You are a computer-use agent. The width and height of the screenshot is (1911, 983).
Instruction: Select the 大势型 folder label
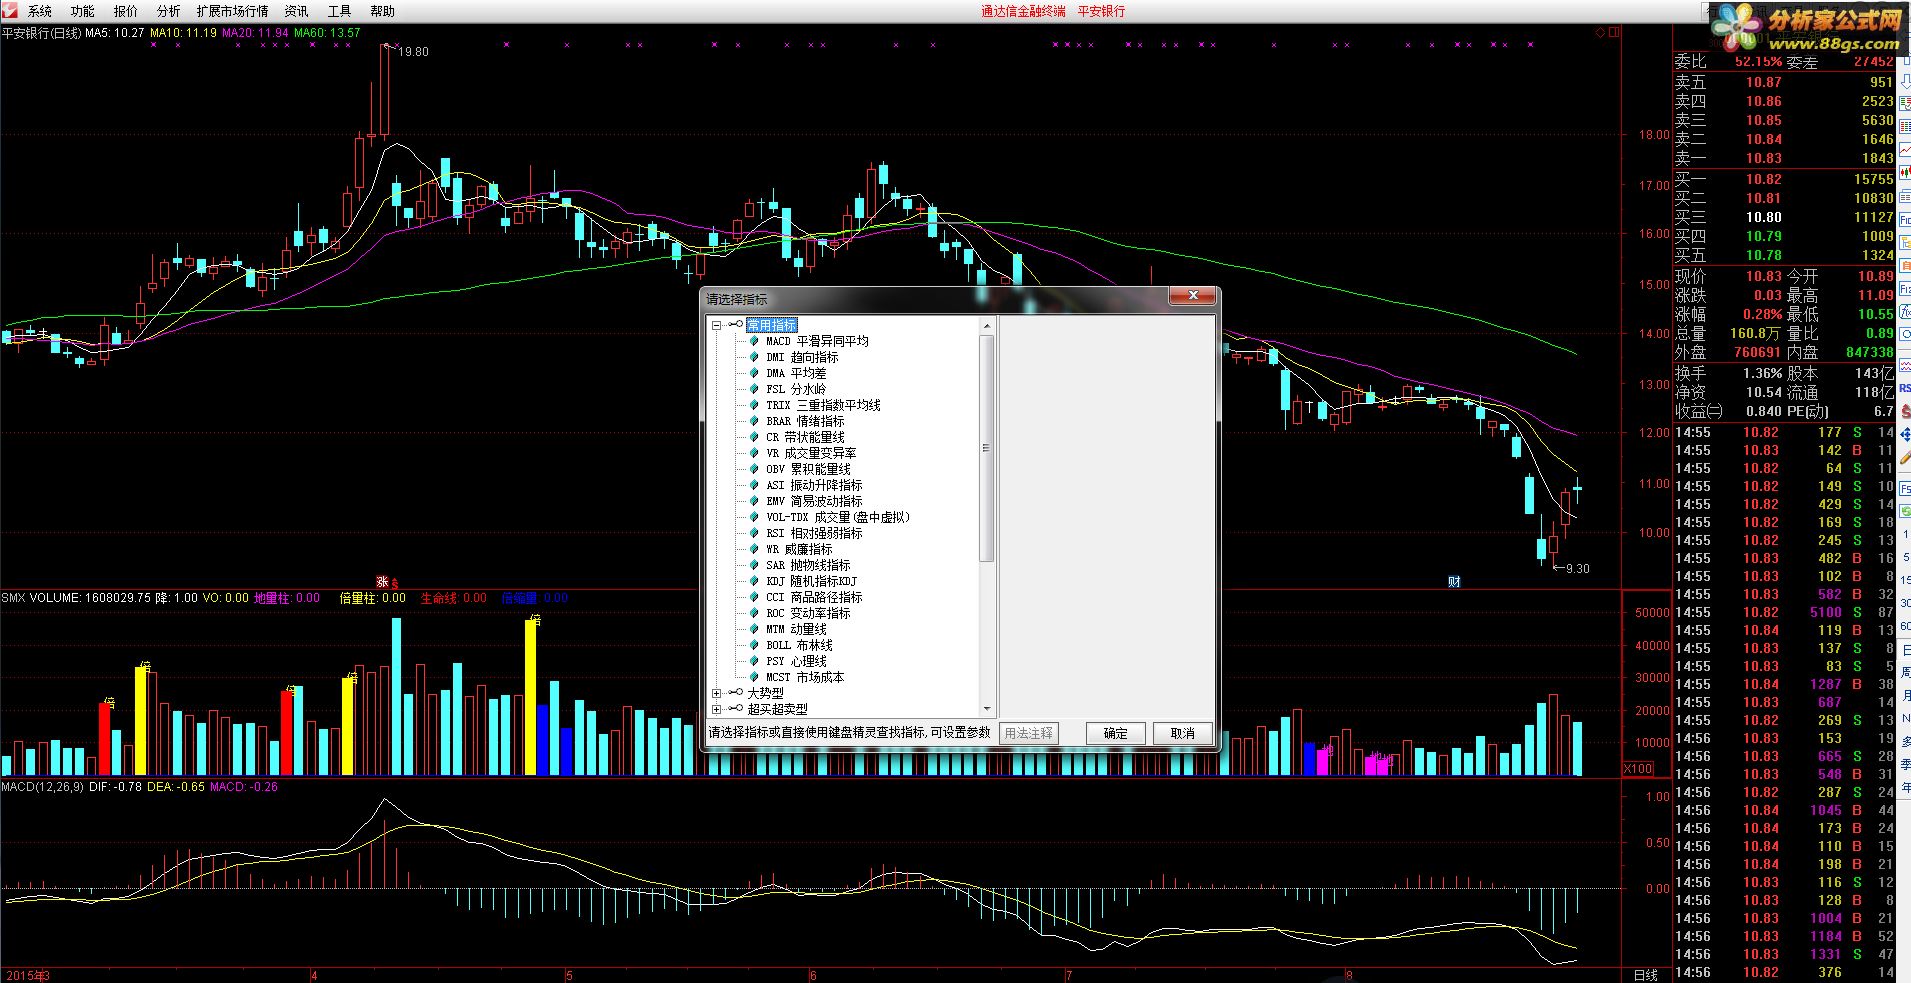coord(766,693)
